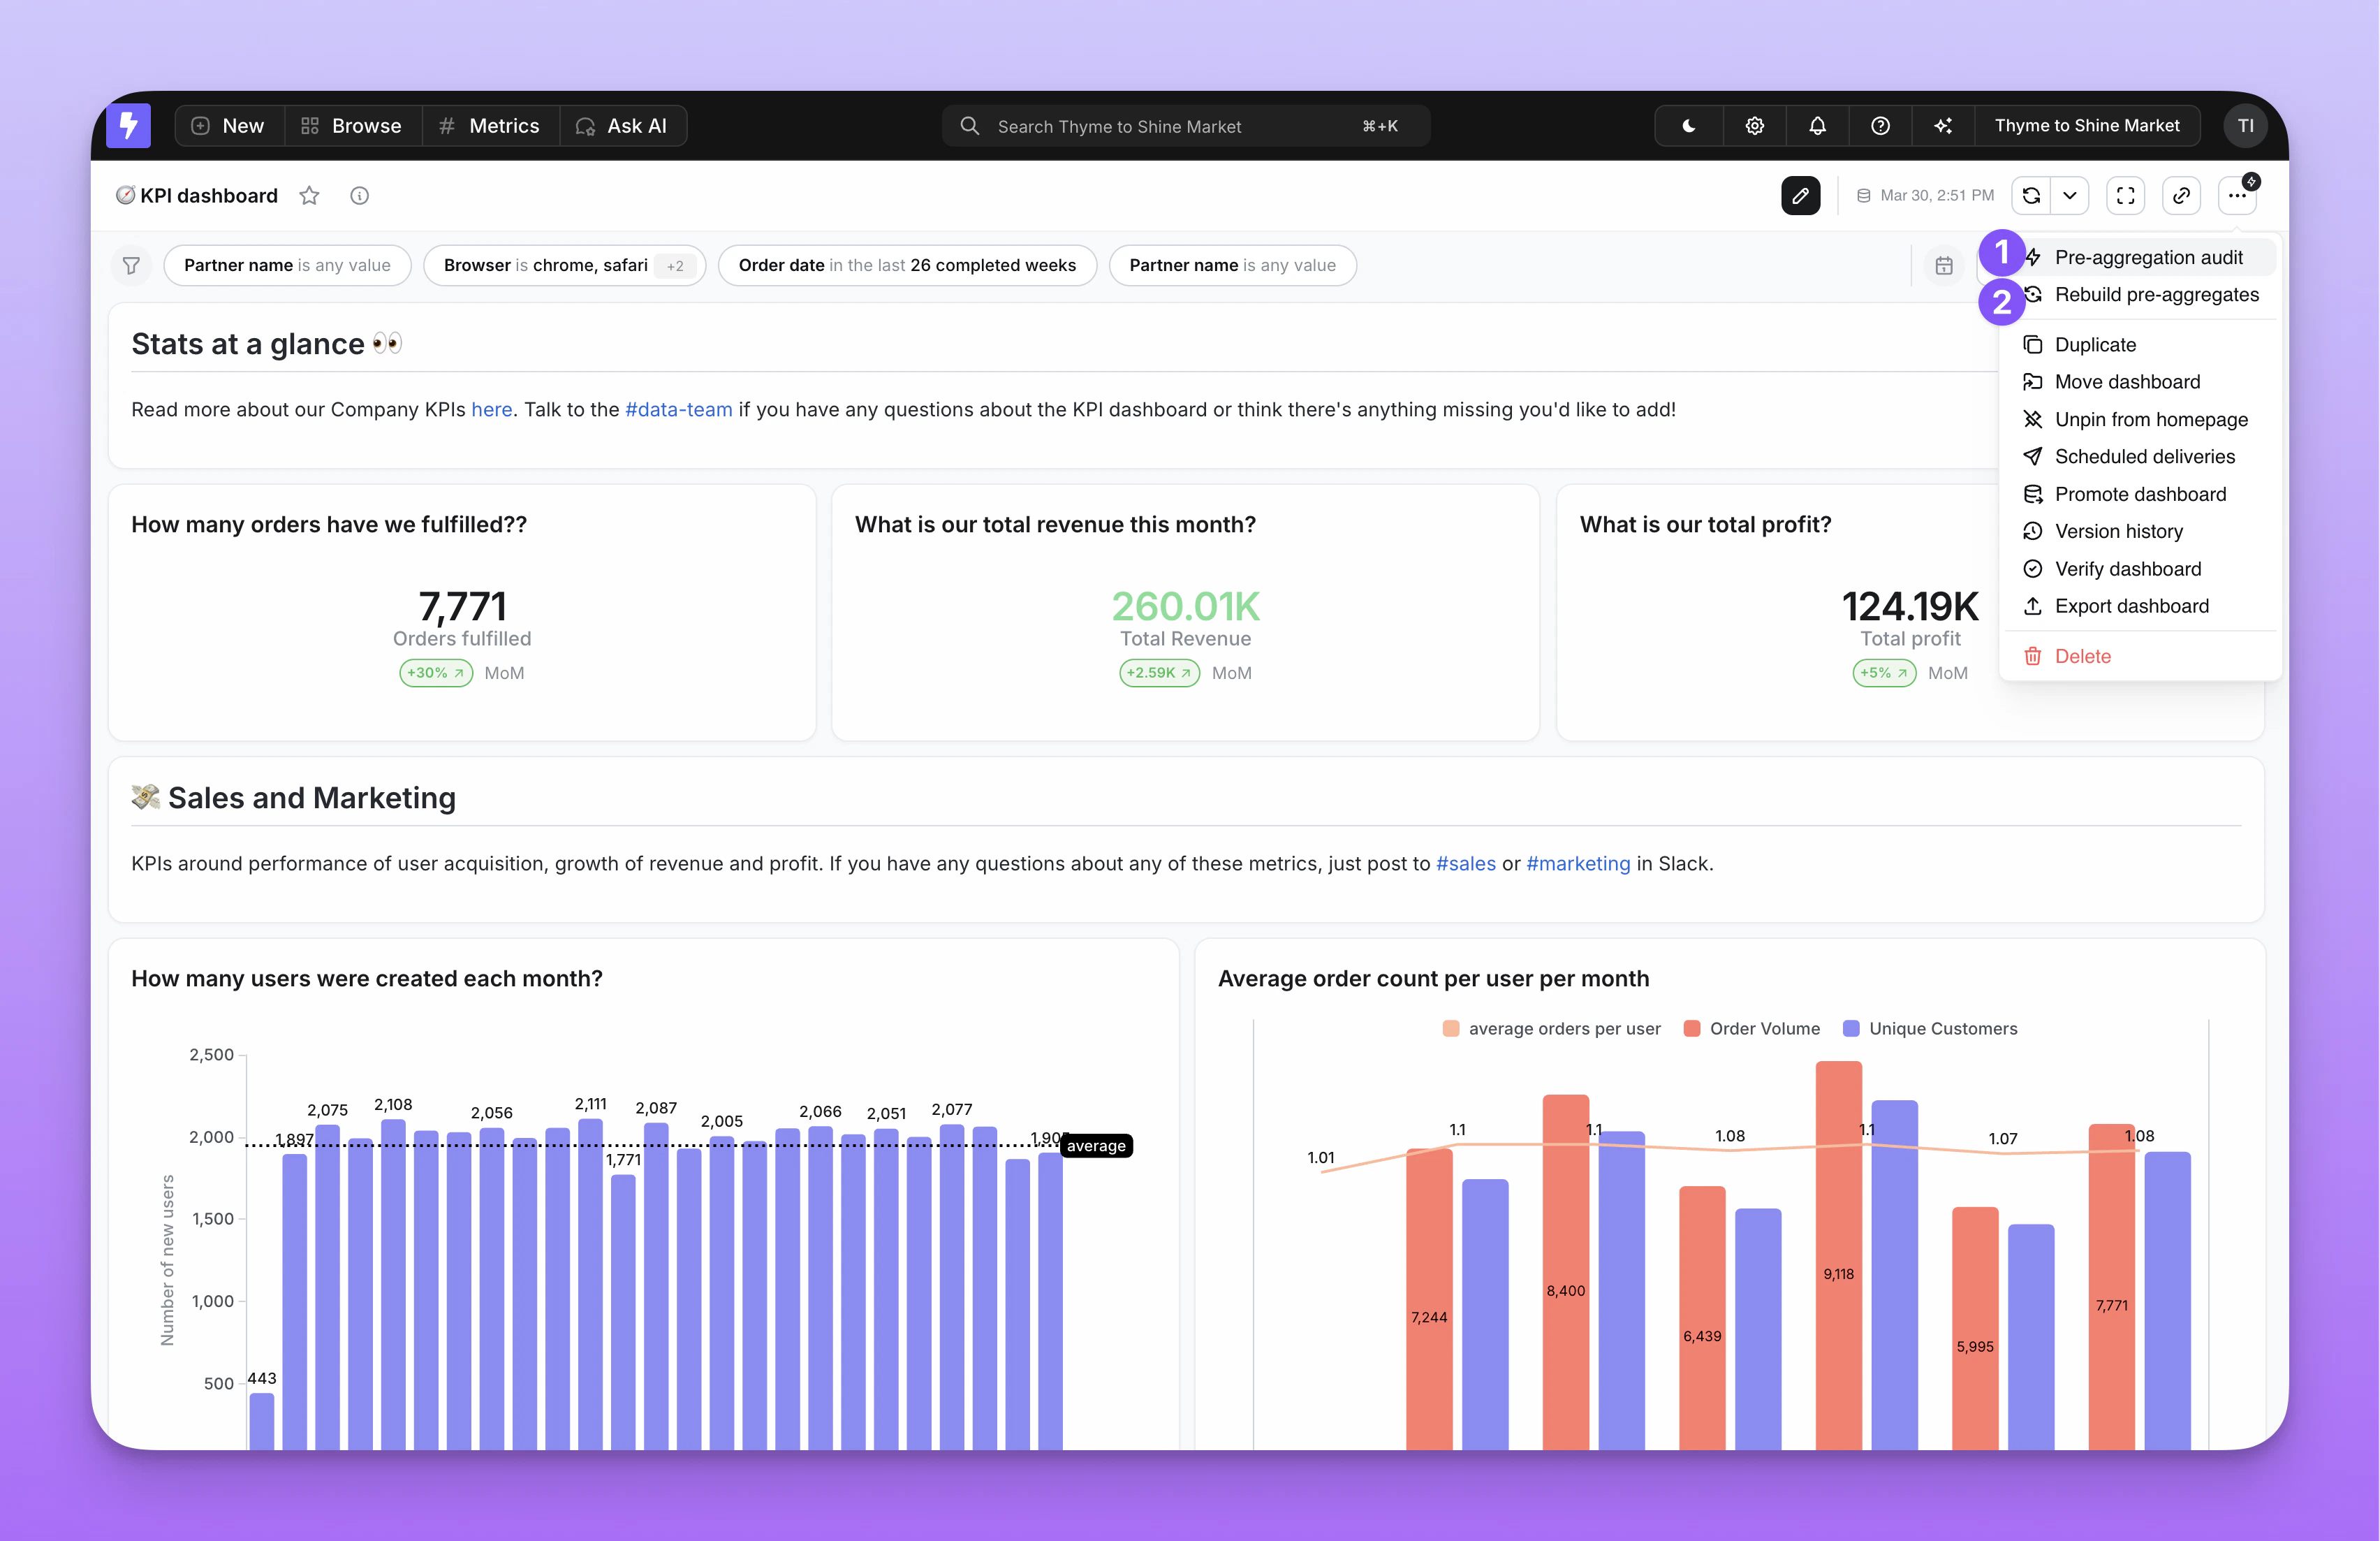Screen dimensions: 2380x1541
Task: Expand the refresh options chevron
Action: (x=2070, y=195)
